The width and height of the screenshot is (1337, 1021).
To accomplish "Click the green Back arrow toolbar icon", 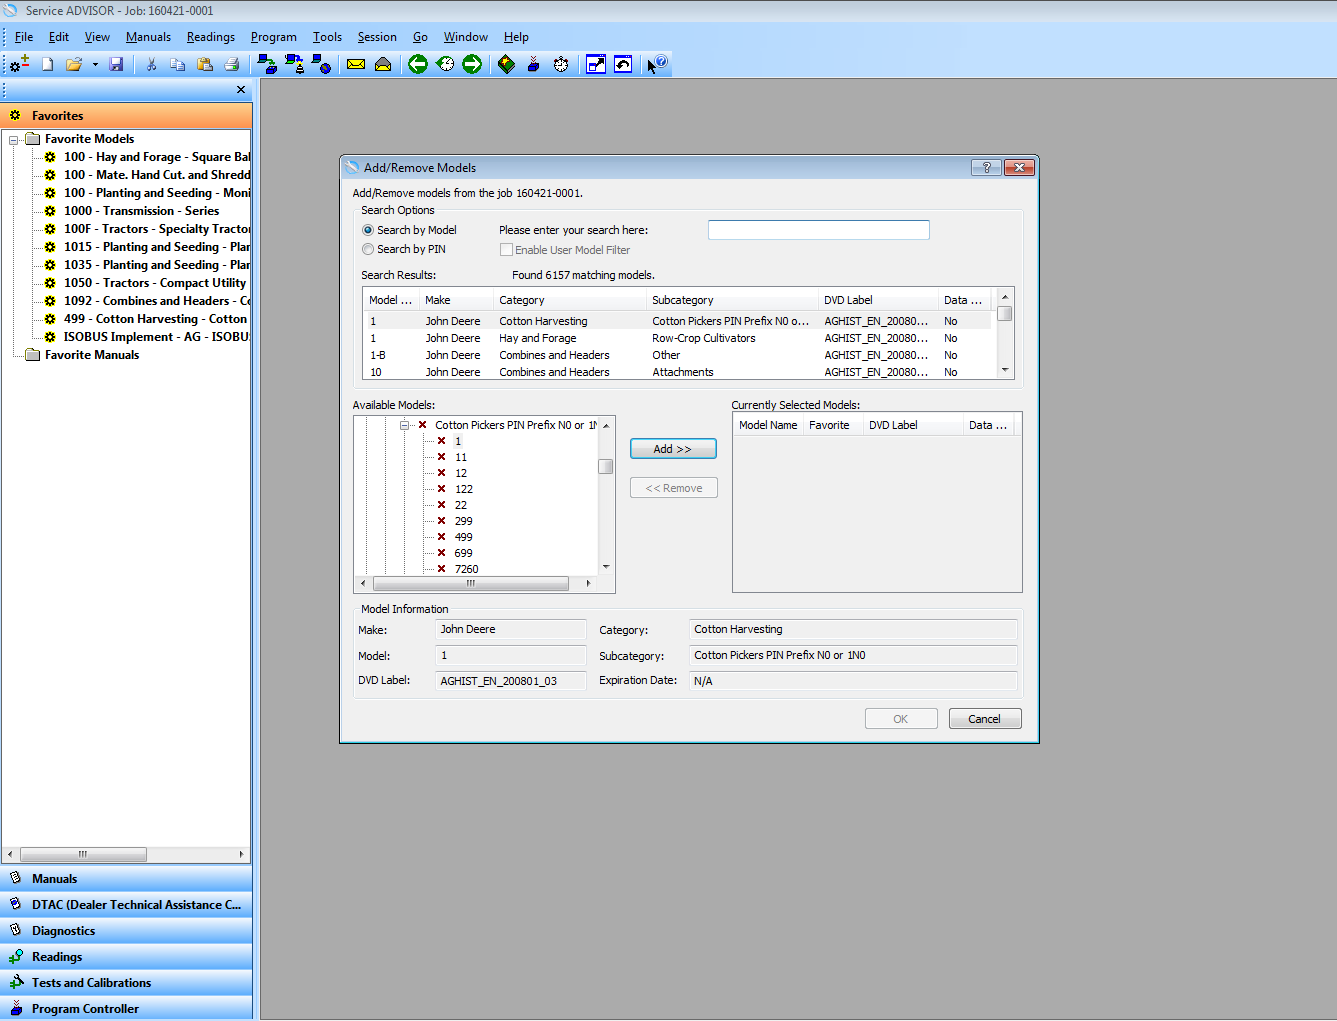I will [418, 64].
